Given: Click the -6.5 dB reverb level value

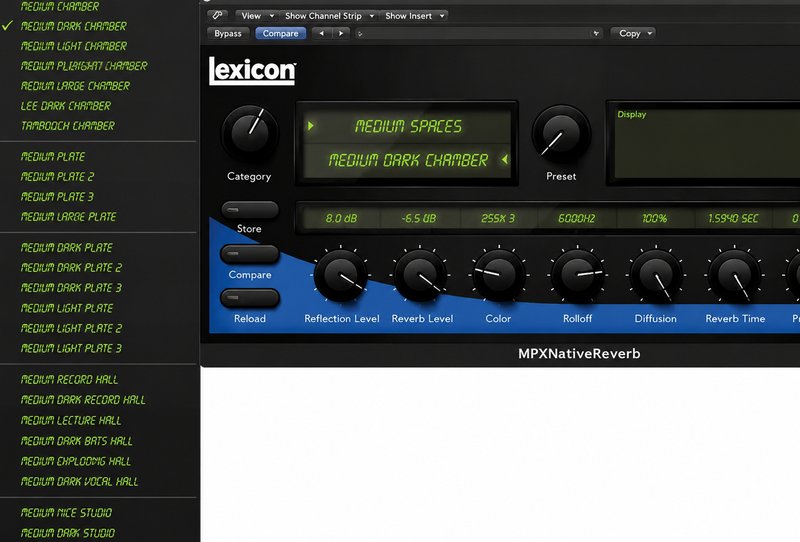Looking at the screenshot, I should (x=419, y=218).
